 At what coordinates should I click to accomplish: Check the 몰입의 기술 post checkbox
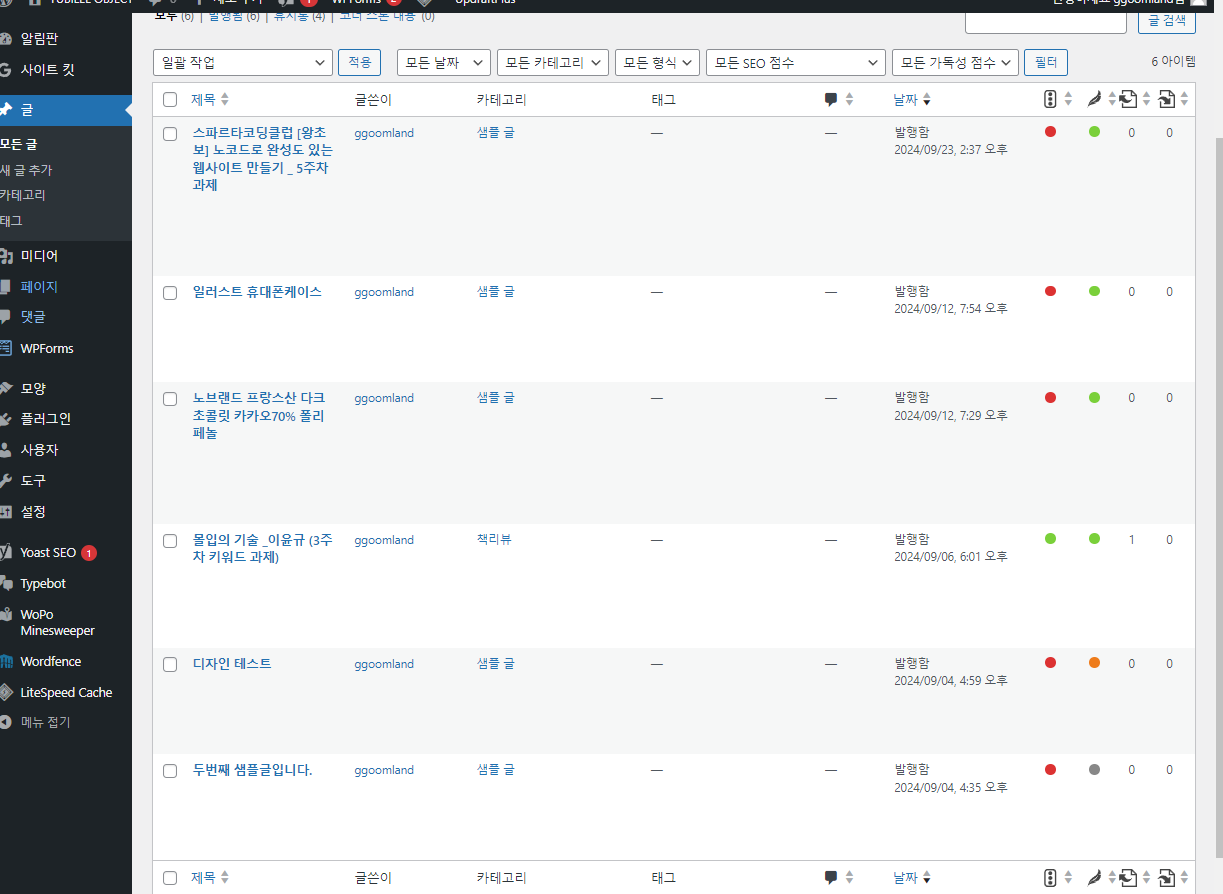pyautogui.click(x=170, y=540)
